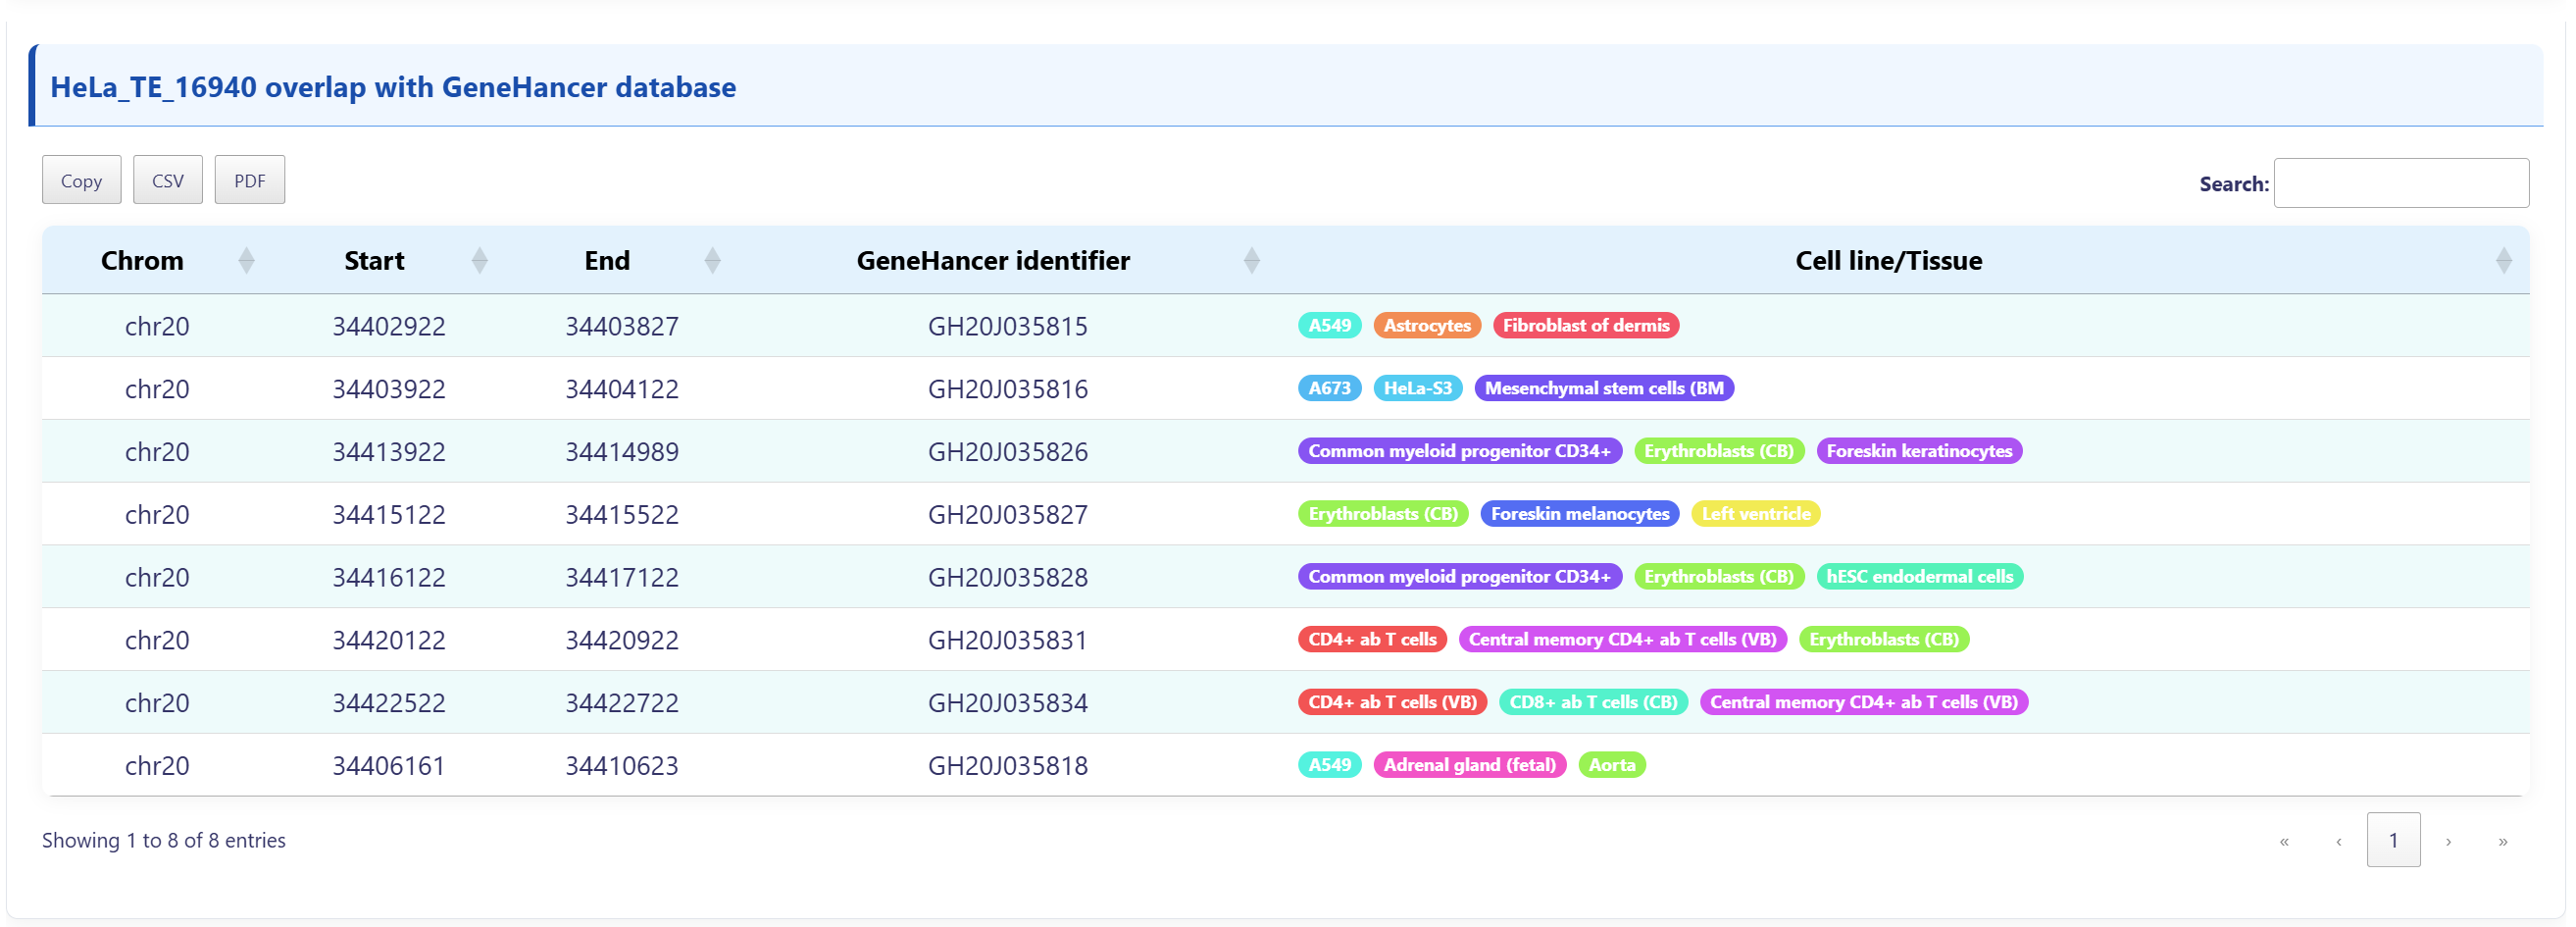Click the Astrocytes tissue badge
2576x927 pixels.
(x=1426, y=325)
